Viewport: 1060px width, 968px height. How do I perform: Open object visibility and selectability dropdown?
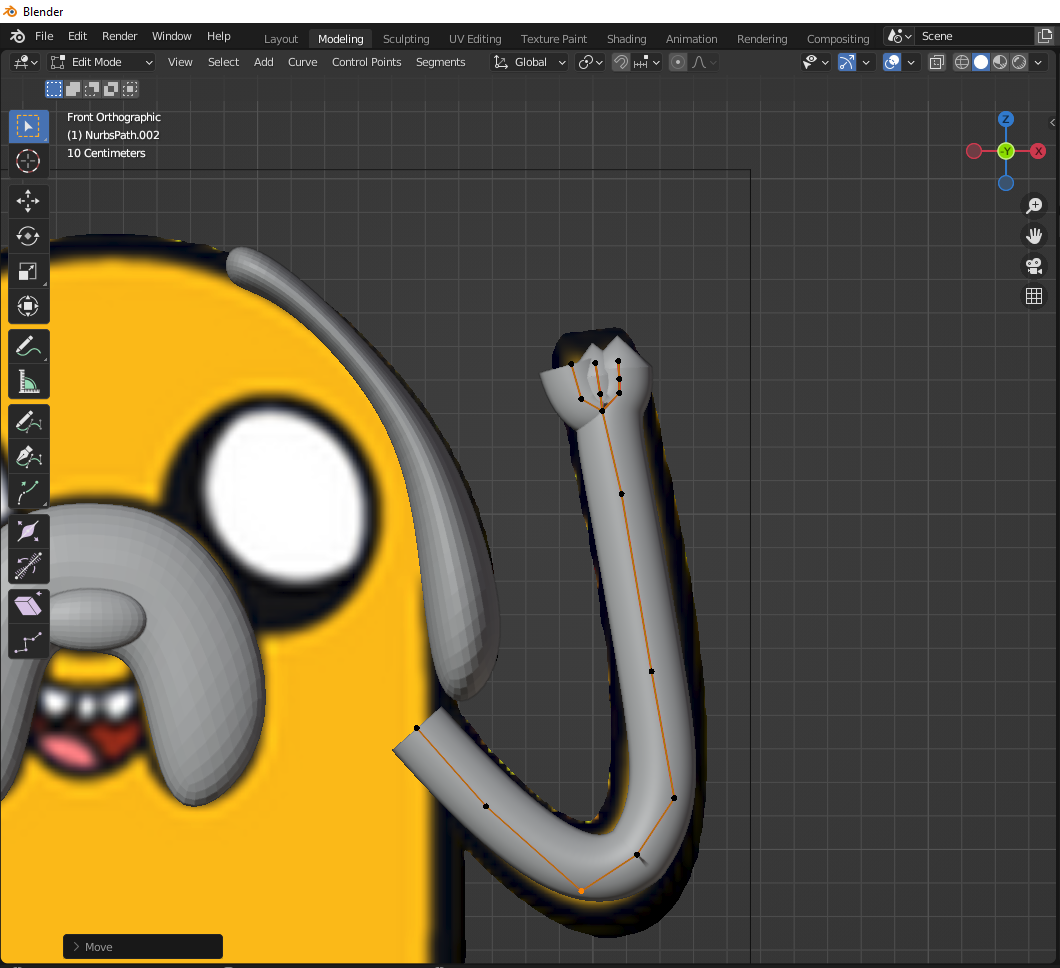(816, 62)
